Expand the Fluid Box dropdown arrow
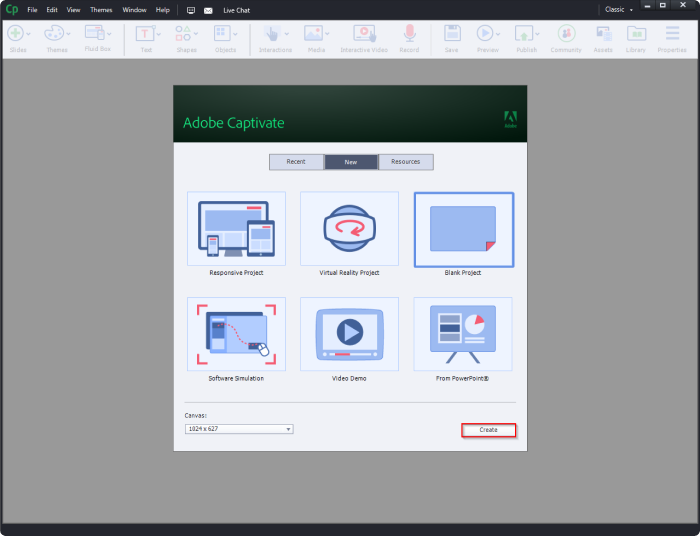The height and width of the screenshot is (536, 700). point(109,34)
